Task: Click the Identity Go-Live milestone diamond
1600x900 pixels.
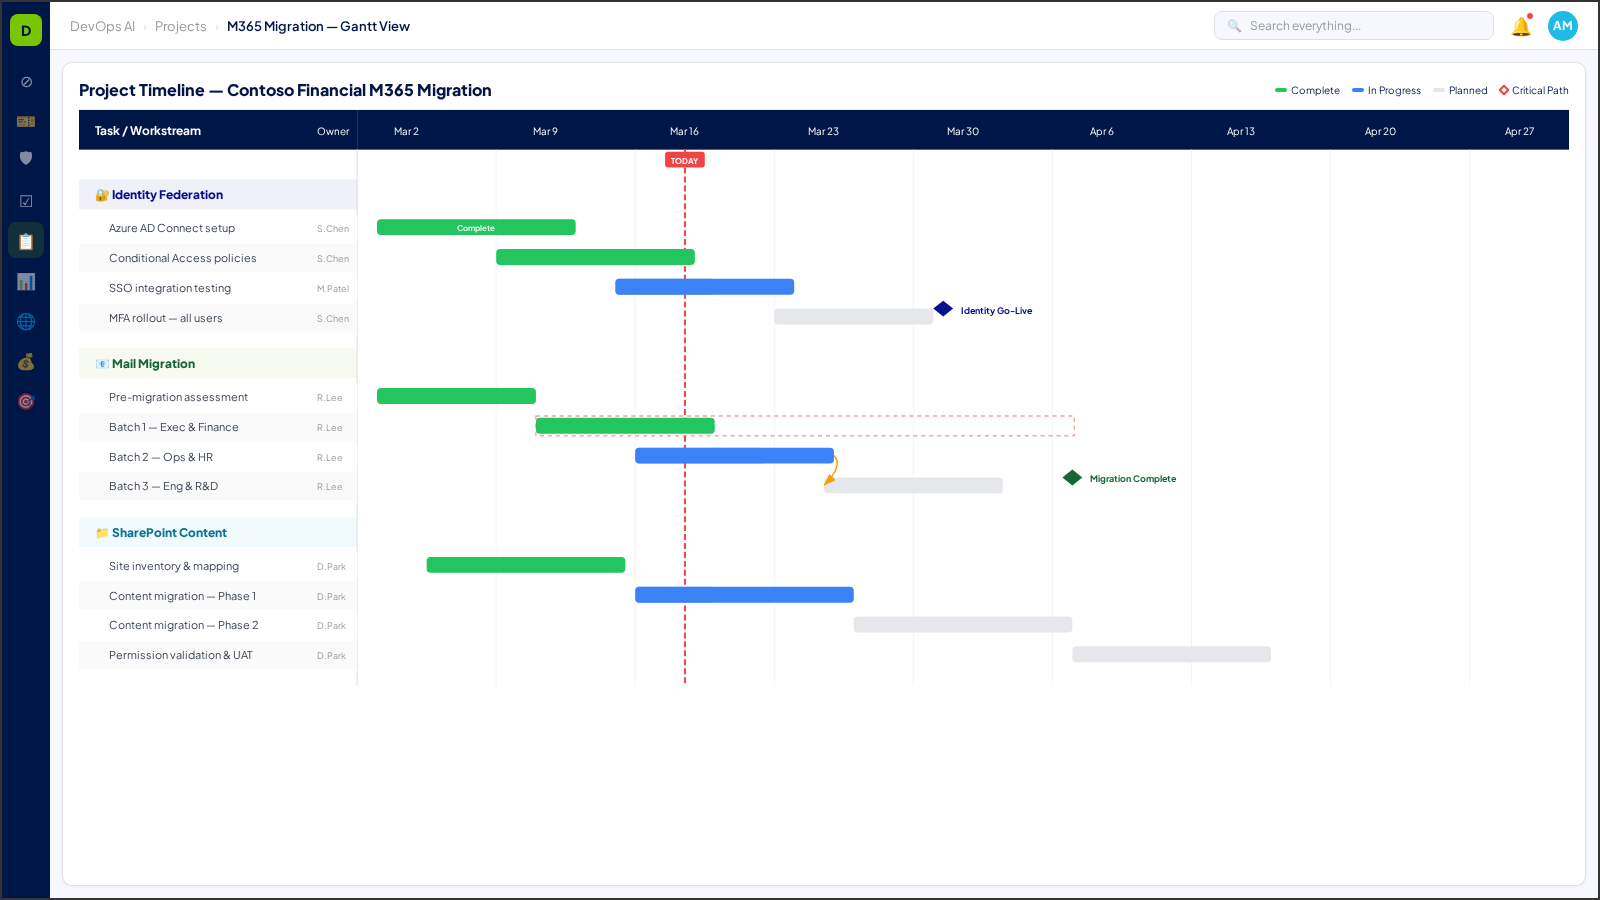Action: pos(943,309)
